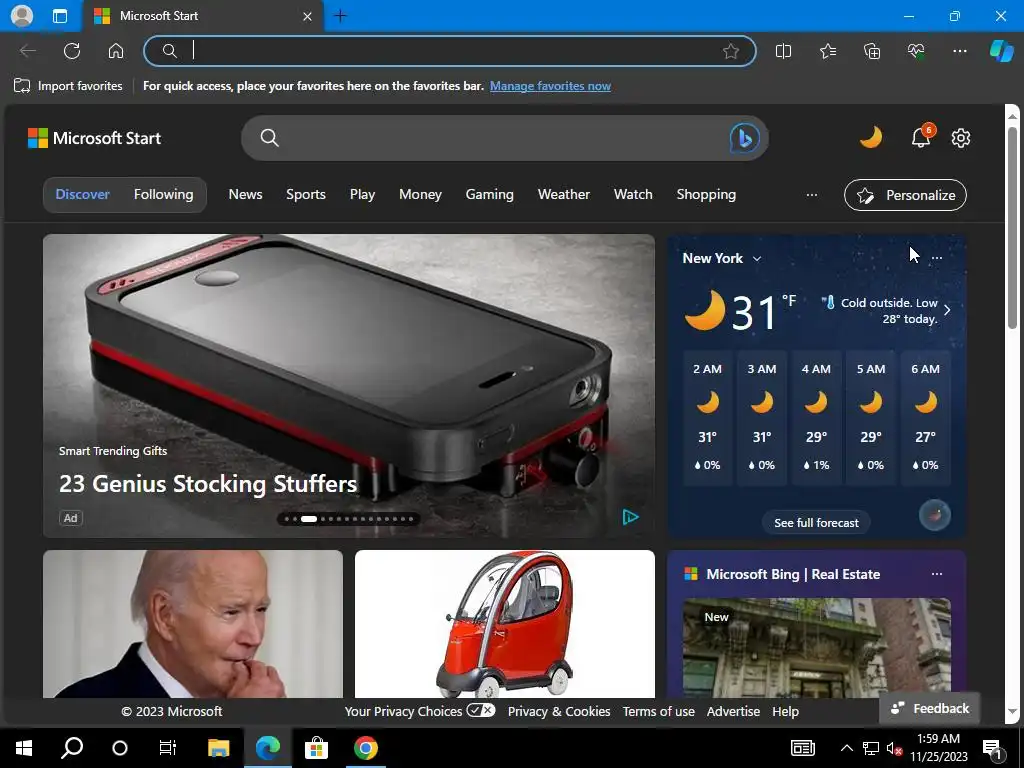Viewport: 1024px width, 768px height.
Task: Open the Advertise footer link
Action: [x=733, y=711]
